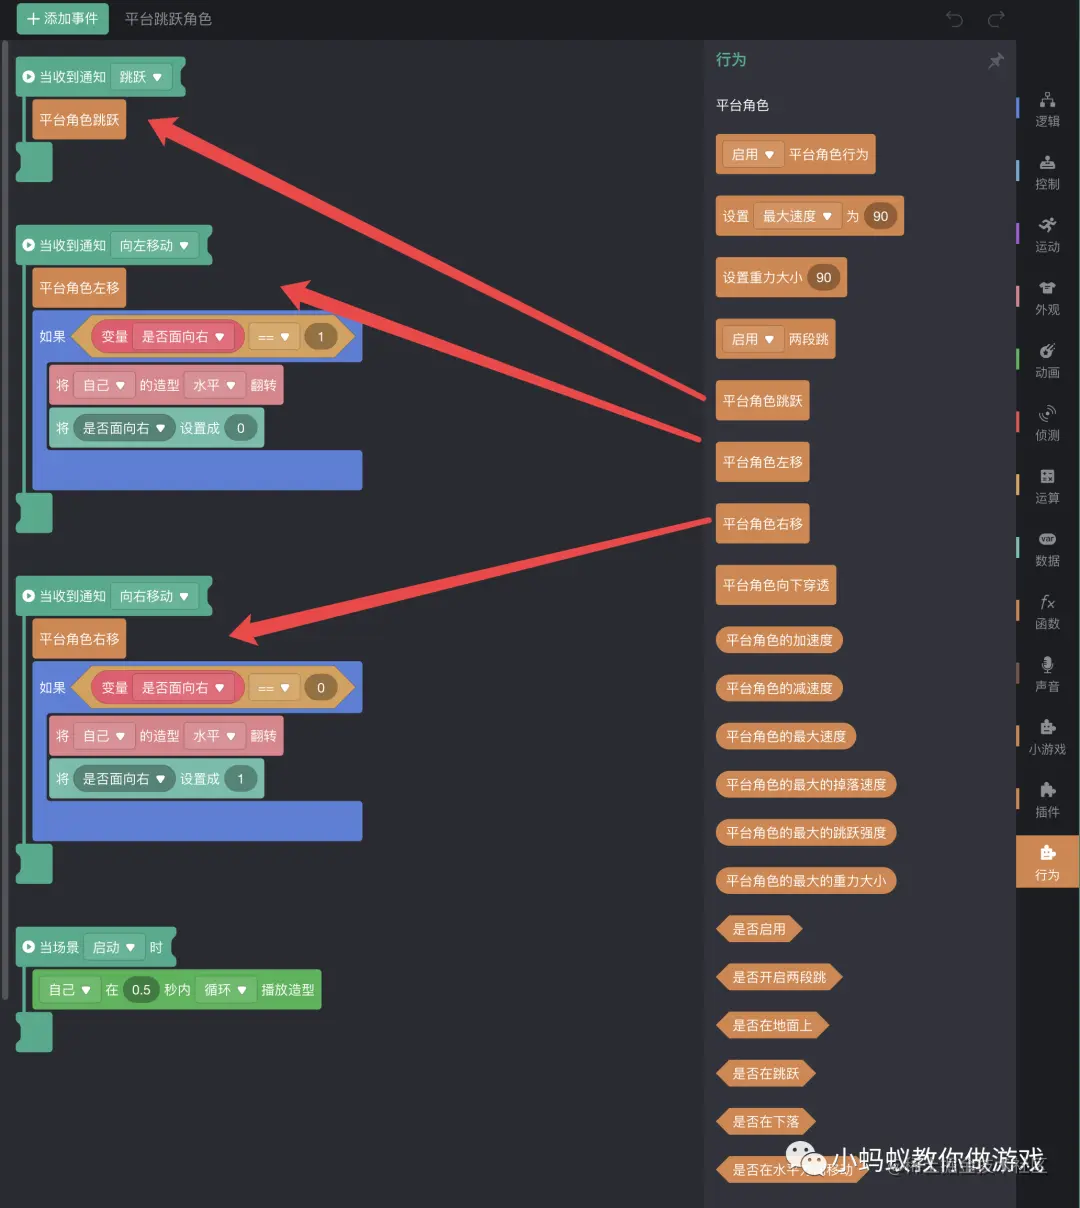
Task: Click the 平台角色右移 block in workspace
Action: click(x=79, y=639)
